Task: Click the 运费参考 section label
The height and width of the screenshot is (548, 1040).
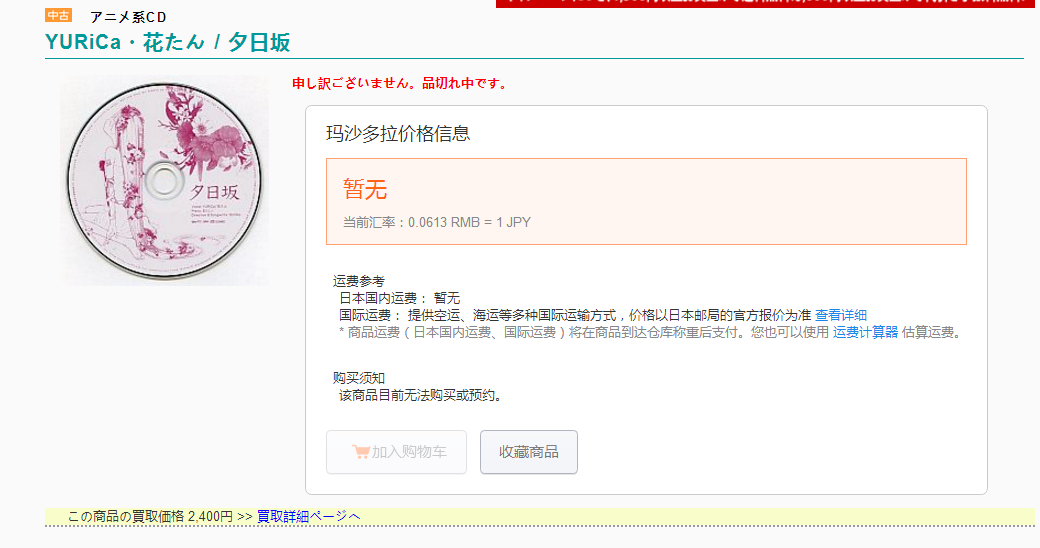Action: coord(359,281)
